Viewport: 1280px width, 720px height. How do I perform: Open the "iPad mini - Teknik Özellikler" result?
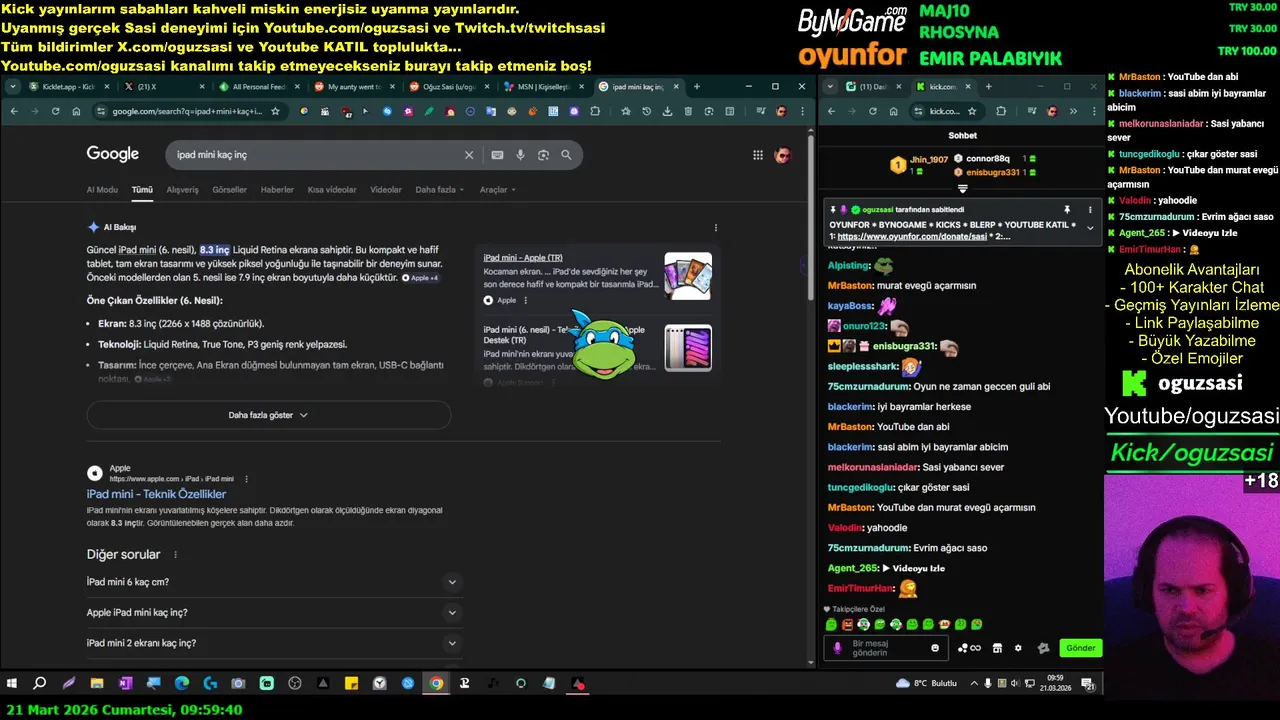click(156, 494)
